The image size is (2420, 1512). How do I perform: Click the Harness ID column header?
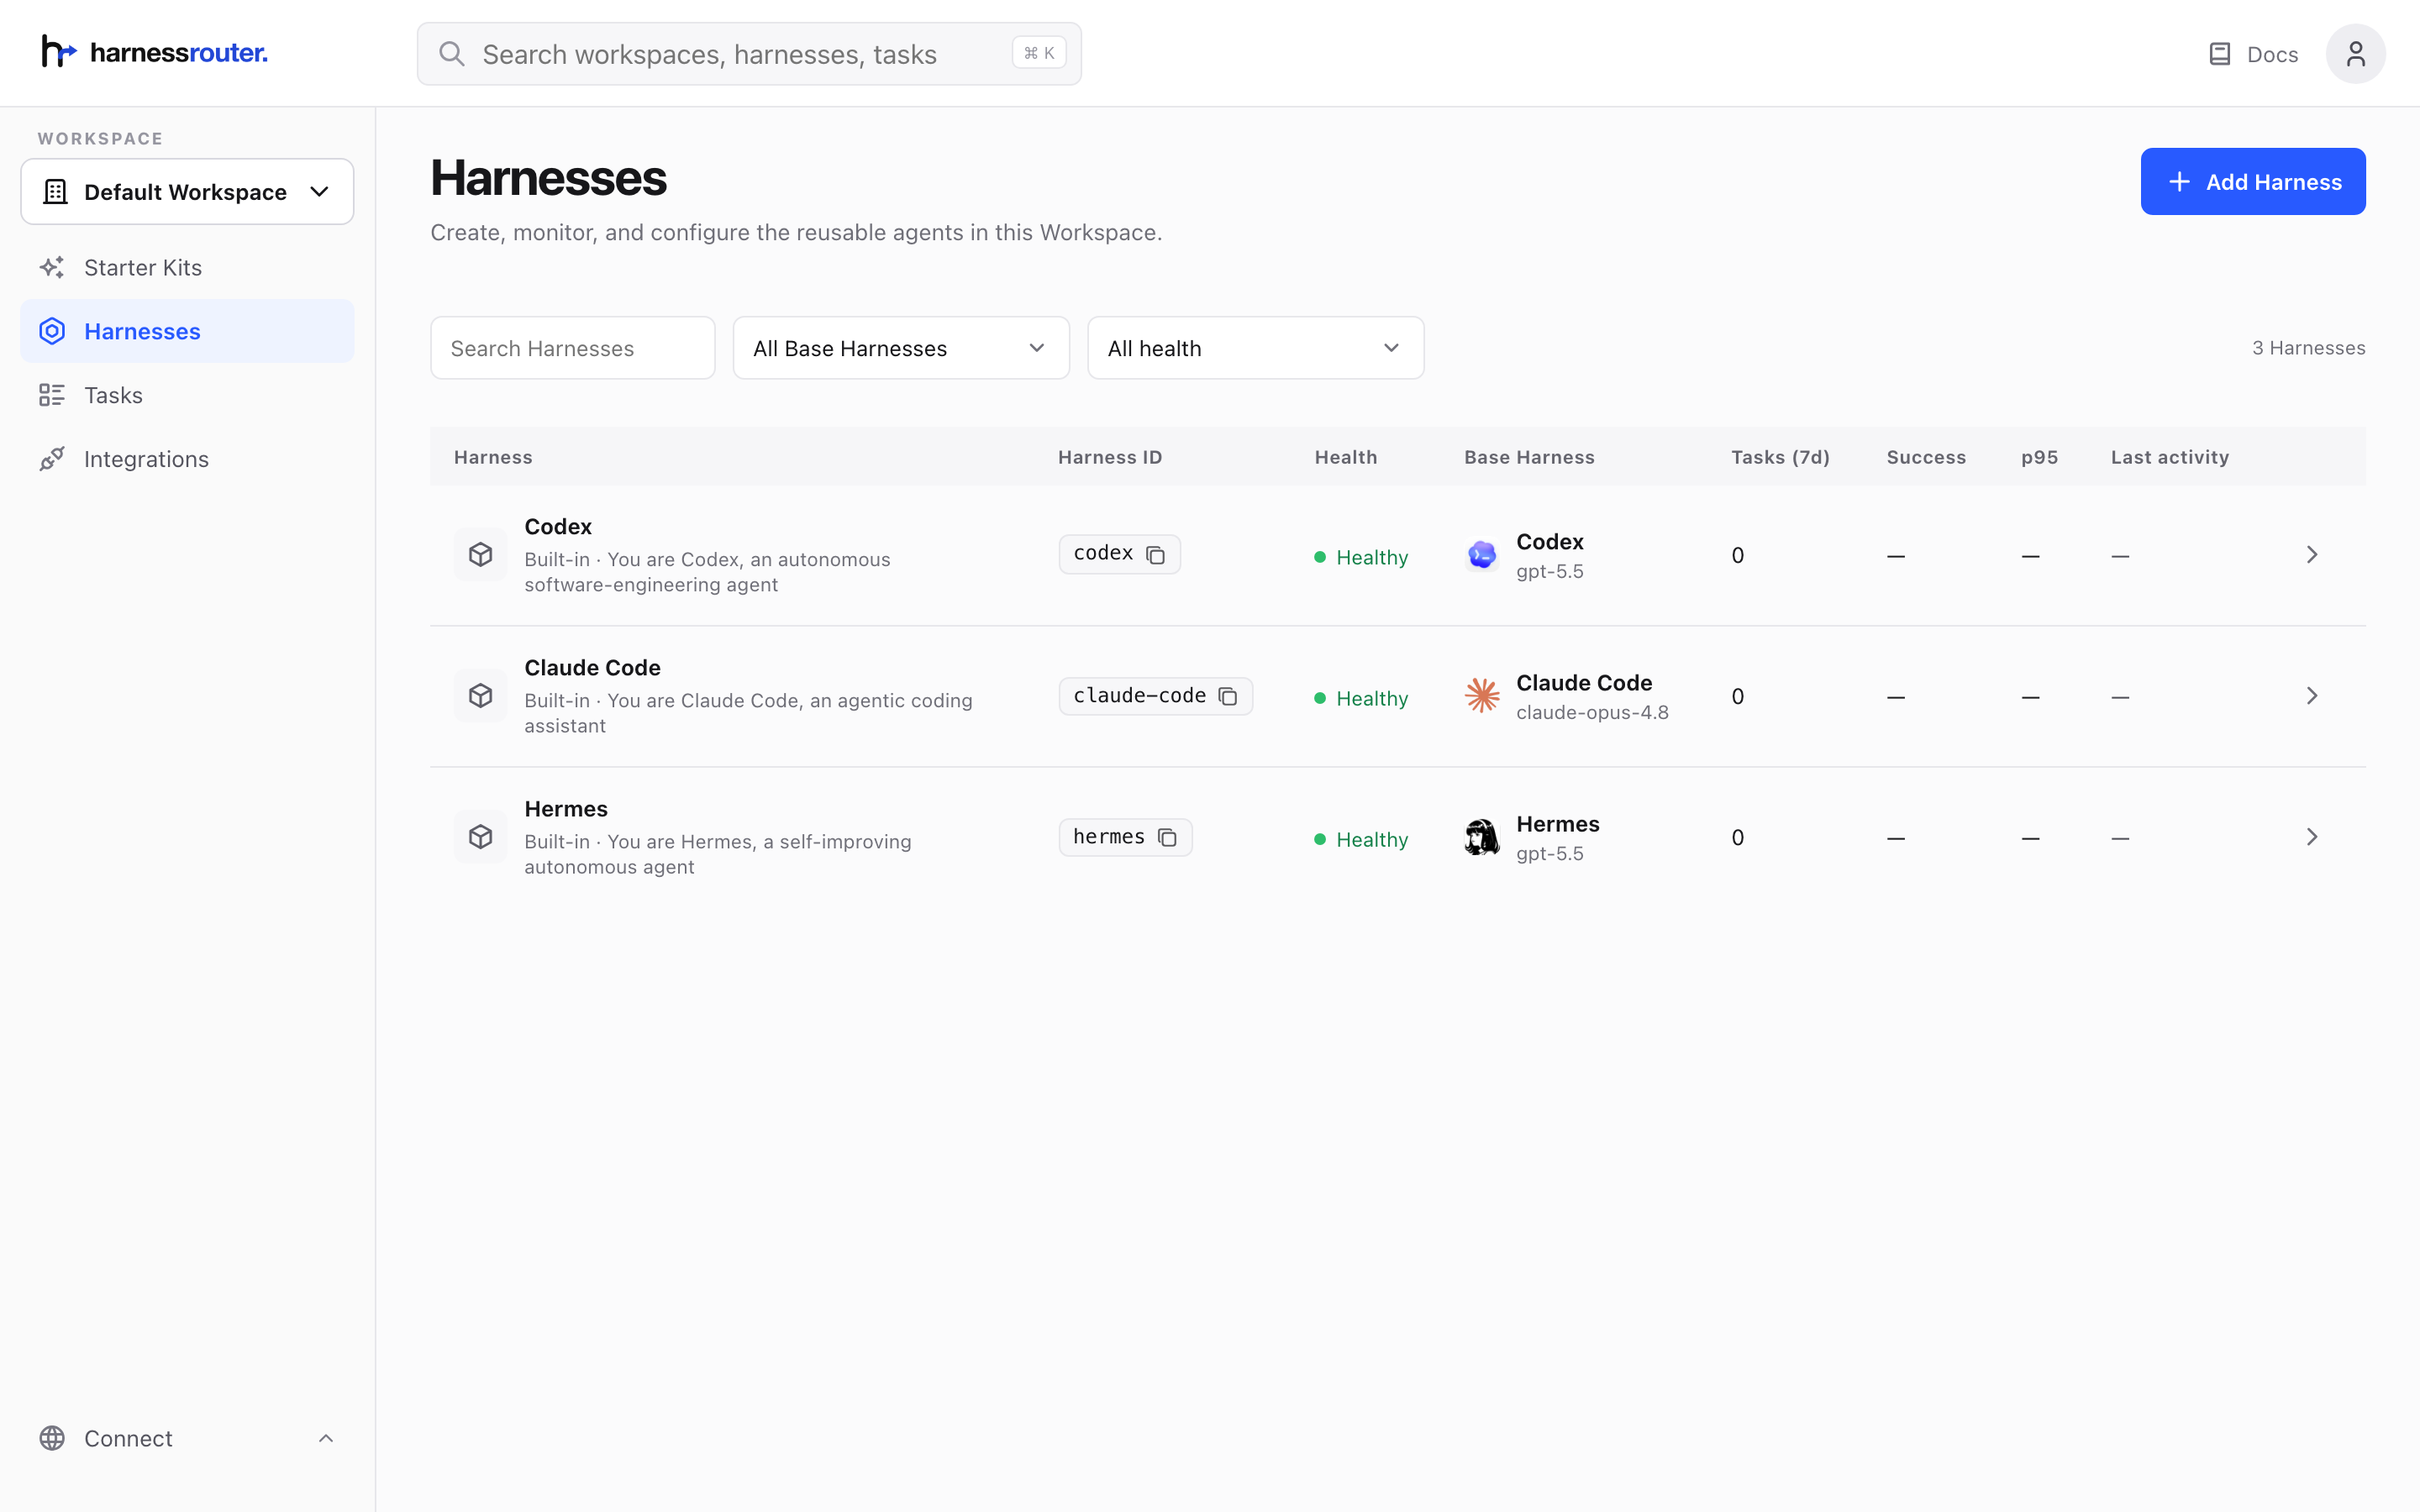pos(1110,457)
